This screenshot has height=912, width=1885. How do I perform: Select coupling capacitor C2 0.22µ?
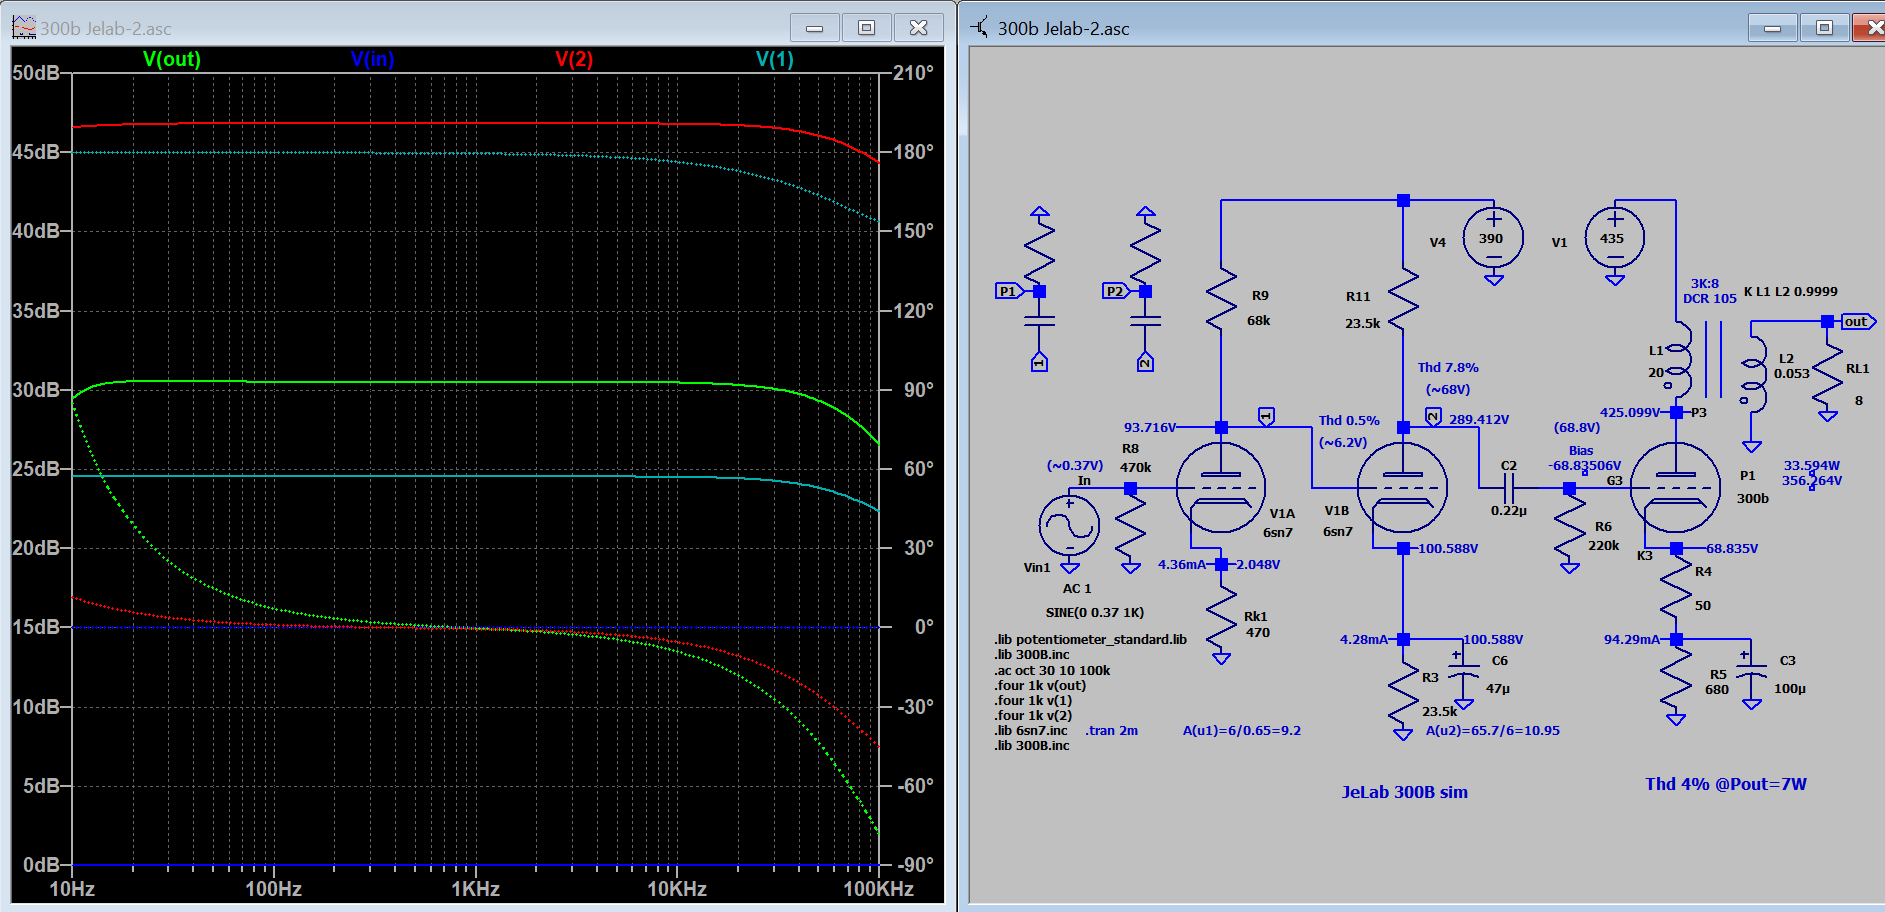click(x=1509, y=488)
